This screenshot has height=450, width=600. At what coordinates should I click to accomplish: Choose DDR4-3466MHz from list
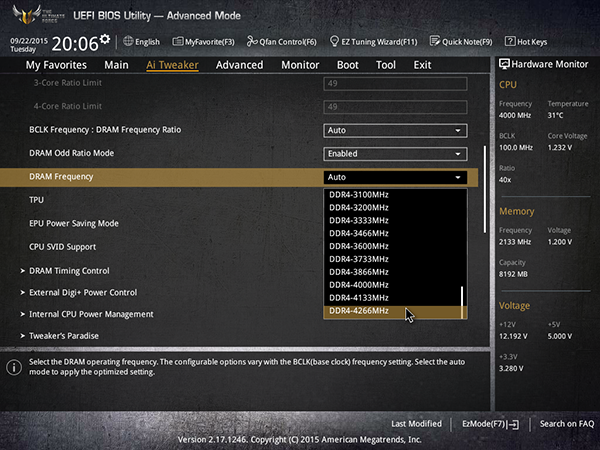395,233
